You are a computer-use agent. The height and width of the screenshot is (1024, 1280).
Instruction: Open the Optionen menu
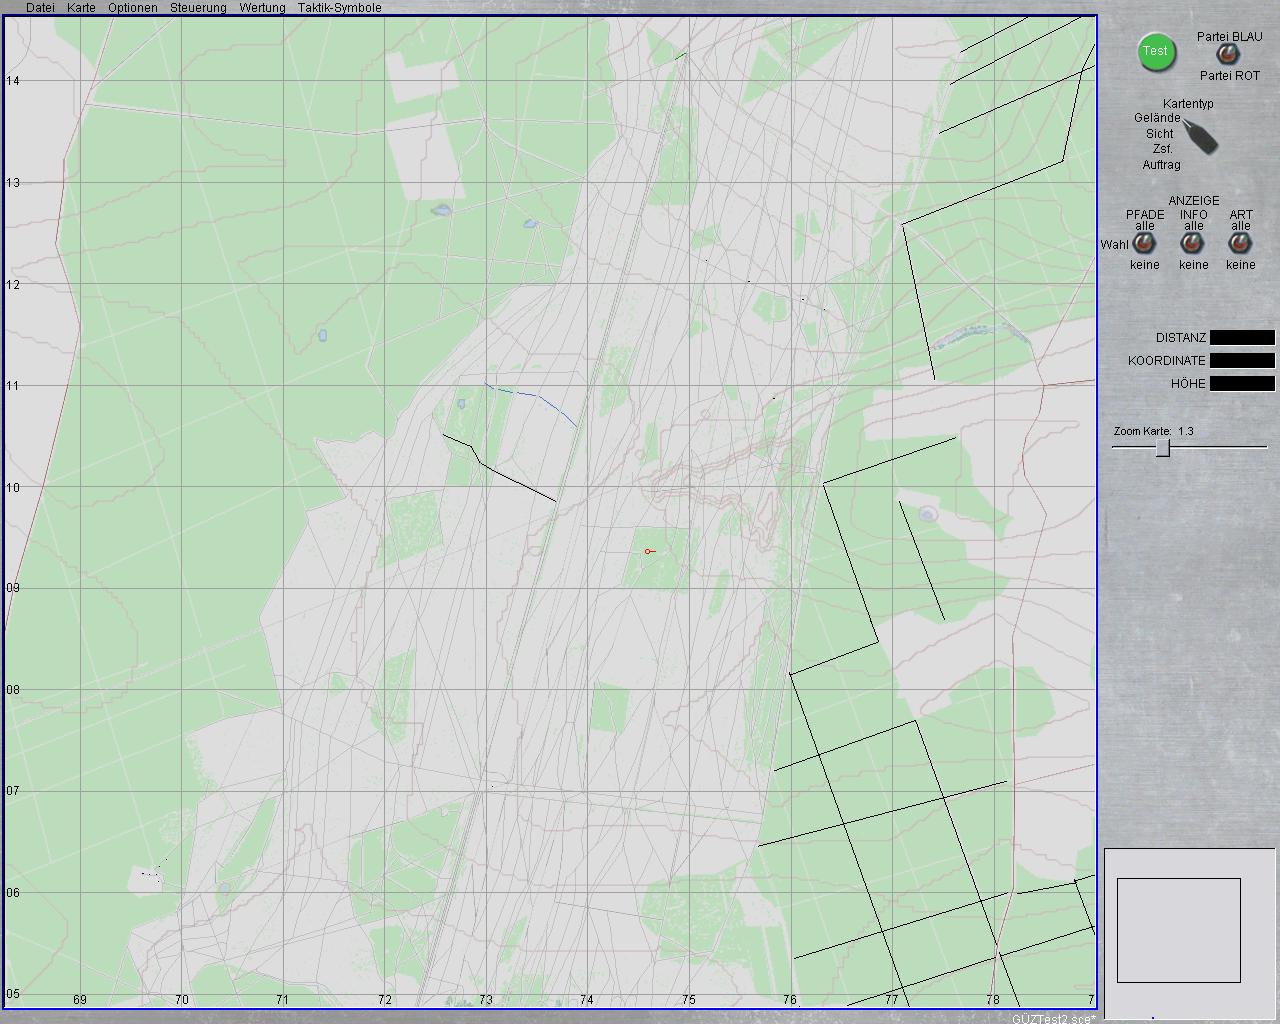132,8
